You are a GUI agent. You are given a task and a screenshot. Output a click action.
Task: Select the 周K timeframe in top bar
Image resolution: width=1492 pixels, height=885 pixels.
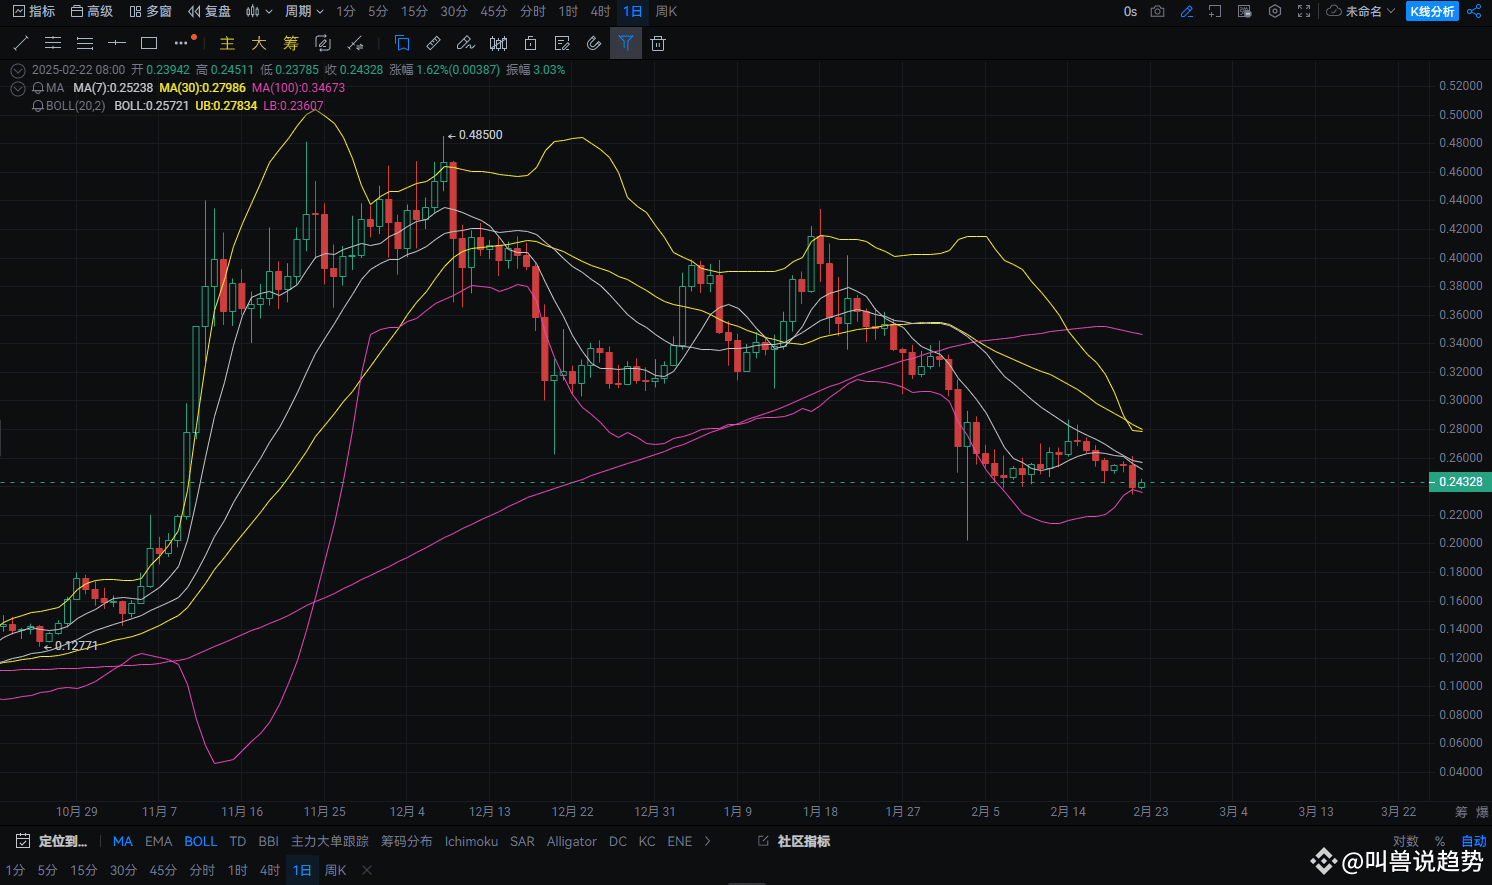coord(666,11)
